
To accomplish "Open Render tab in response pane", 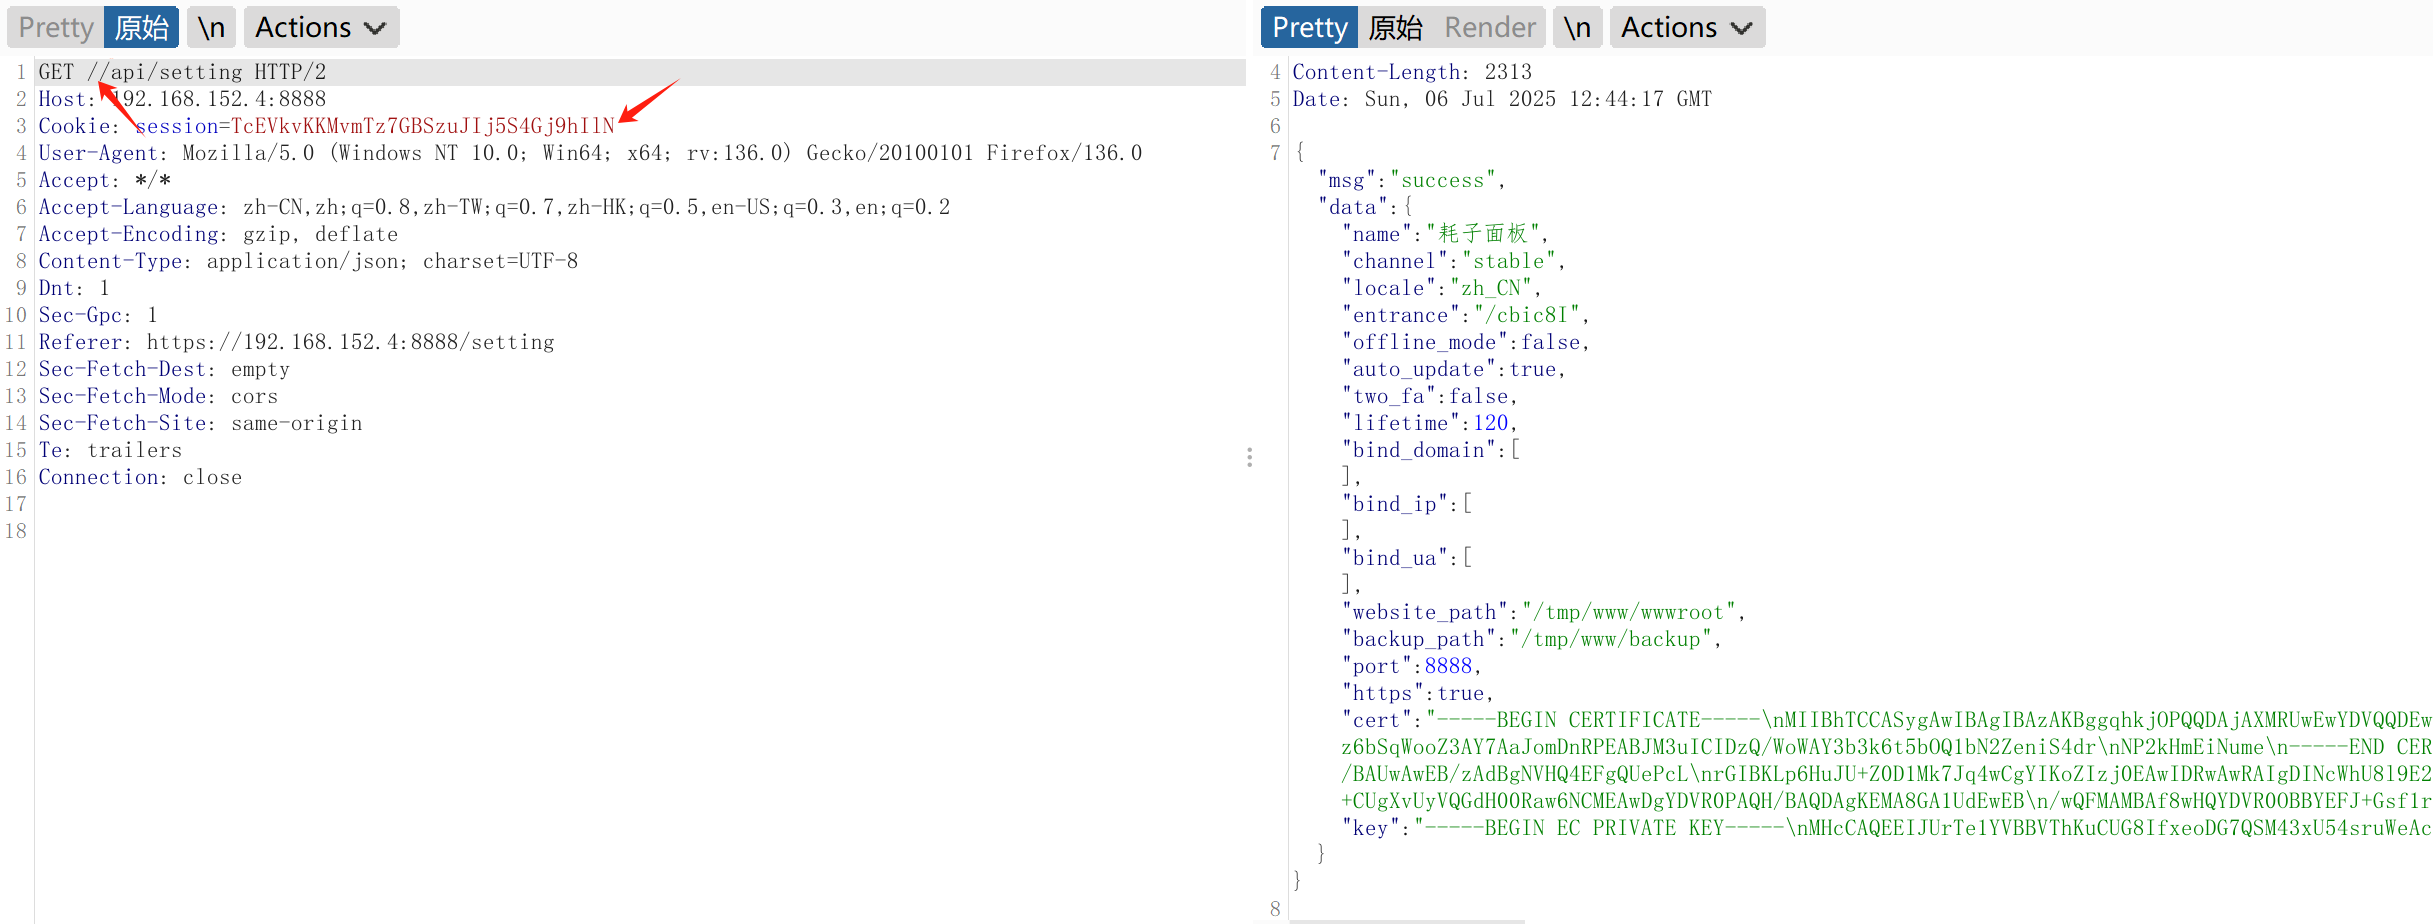I will (1489, 27).
